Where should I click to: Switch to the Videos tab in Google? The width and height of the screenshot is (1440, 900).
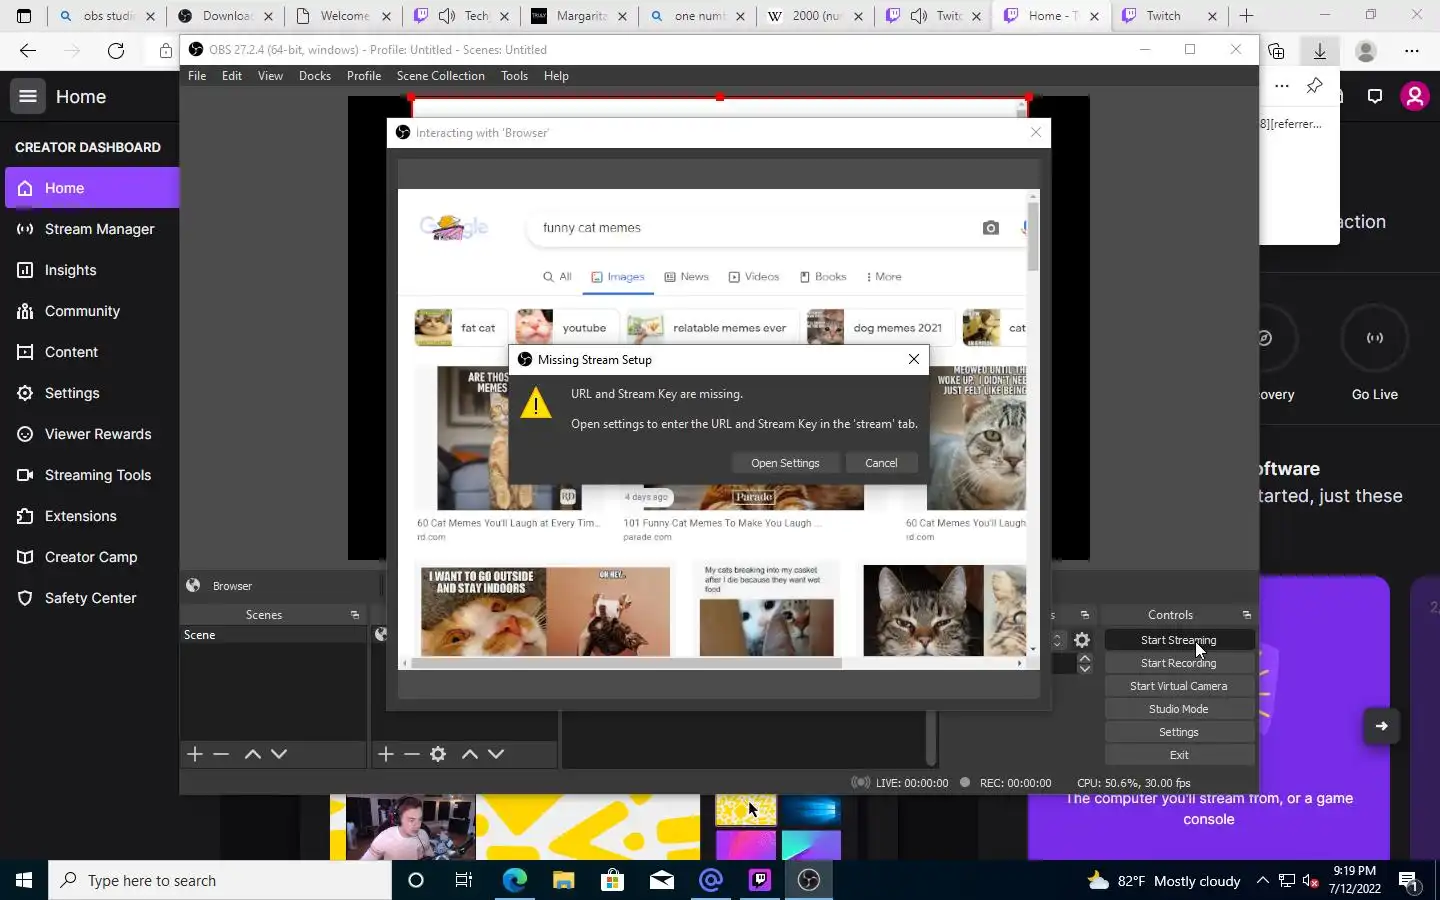[754, 277]
